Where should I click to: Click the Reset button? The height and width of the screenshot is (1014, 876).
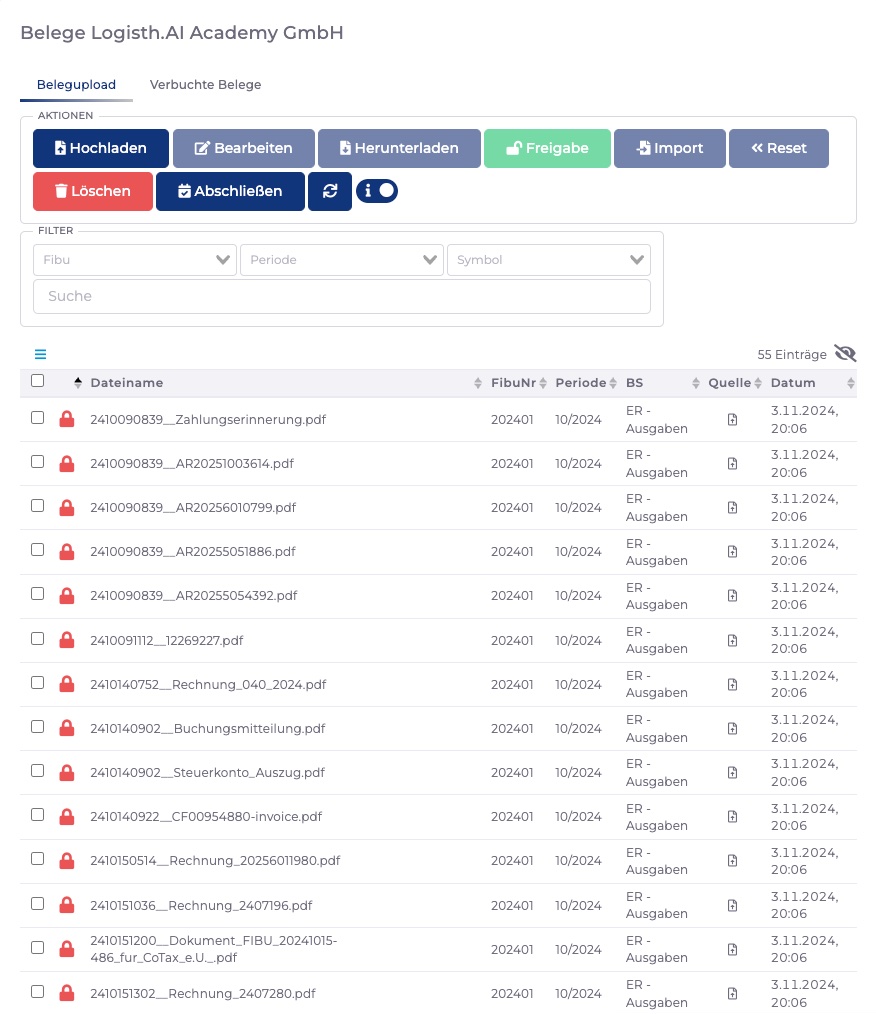pos(779,148)
